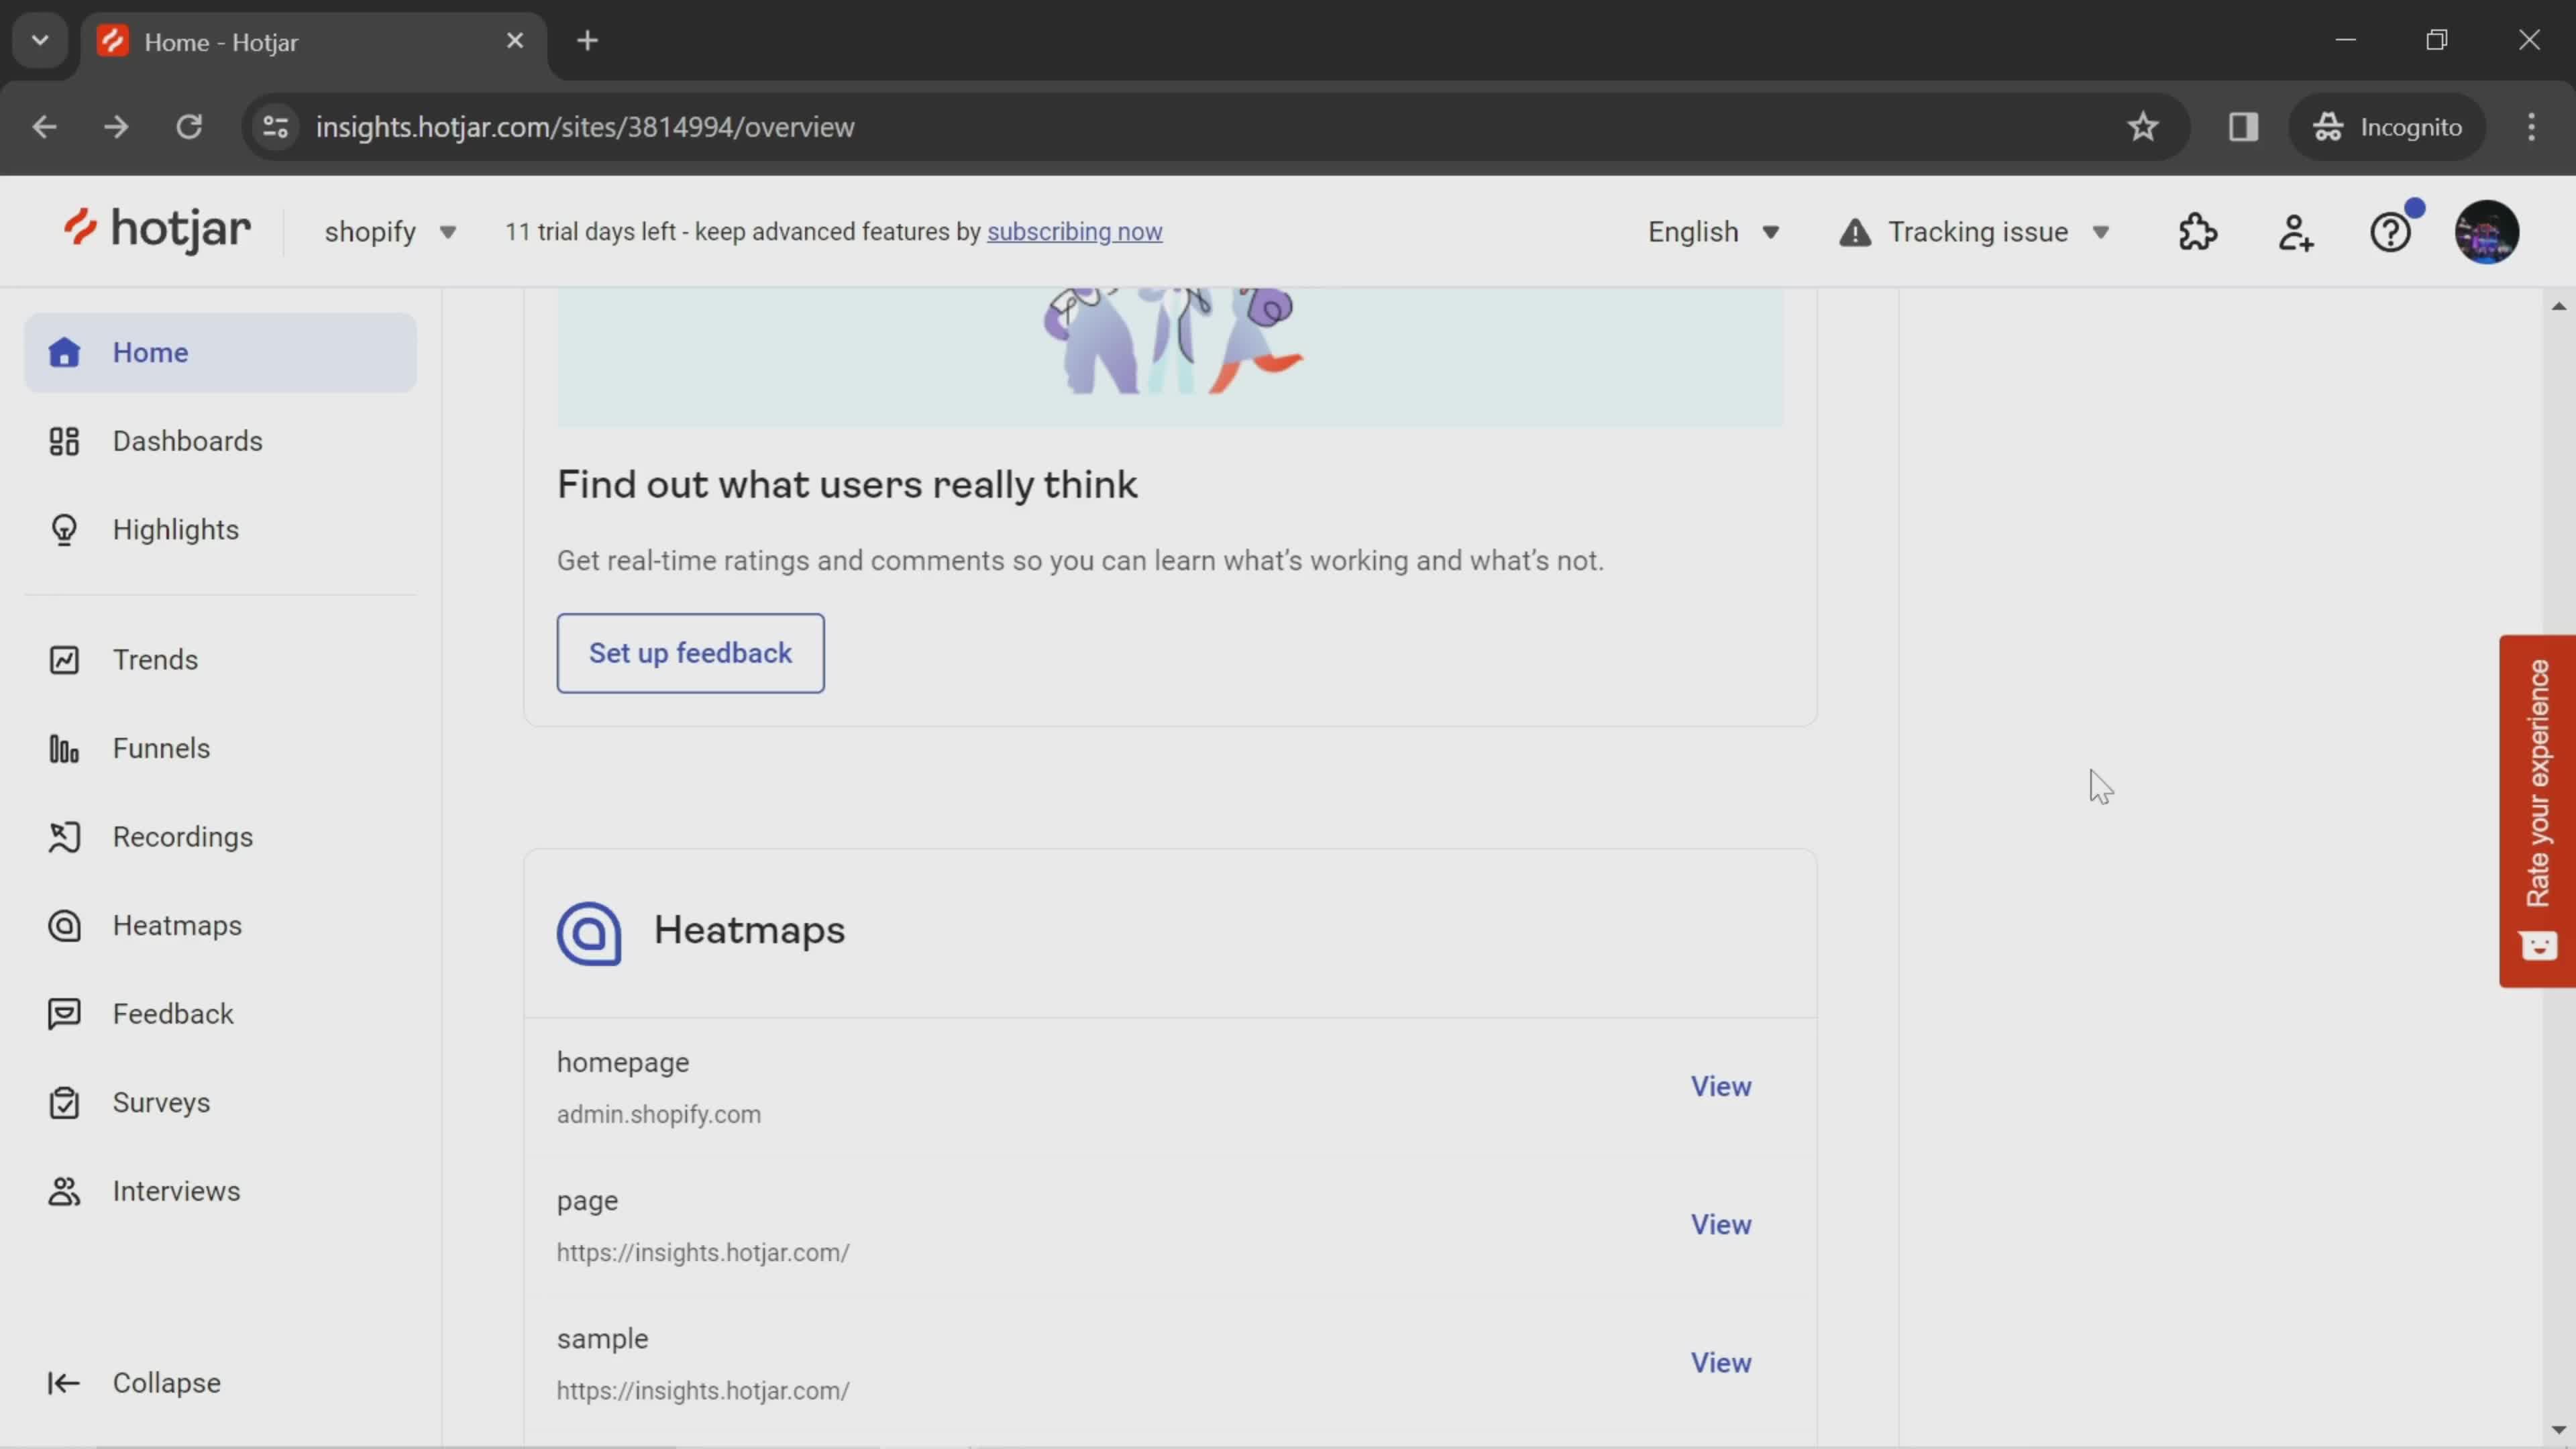Click the Highlights section icon
The height and width of the screenshot is (1449, 2576).
[62, 529]
